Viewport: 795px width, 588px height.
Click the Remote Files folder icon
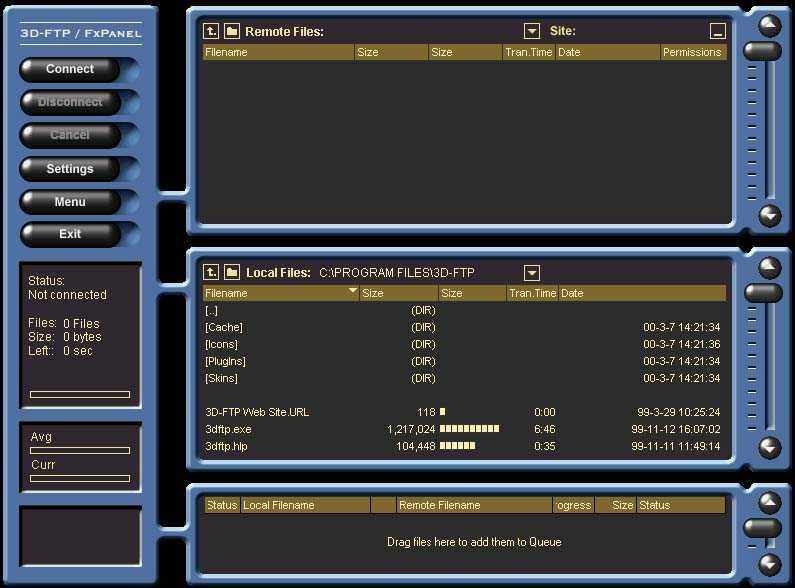coord(232,32)
